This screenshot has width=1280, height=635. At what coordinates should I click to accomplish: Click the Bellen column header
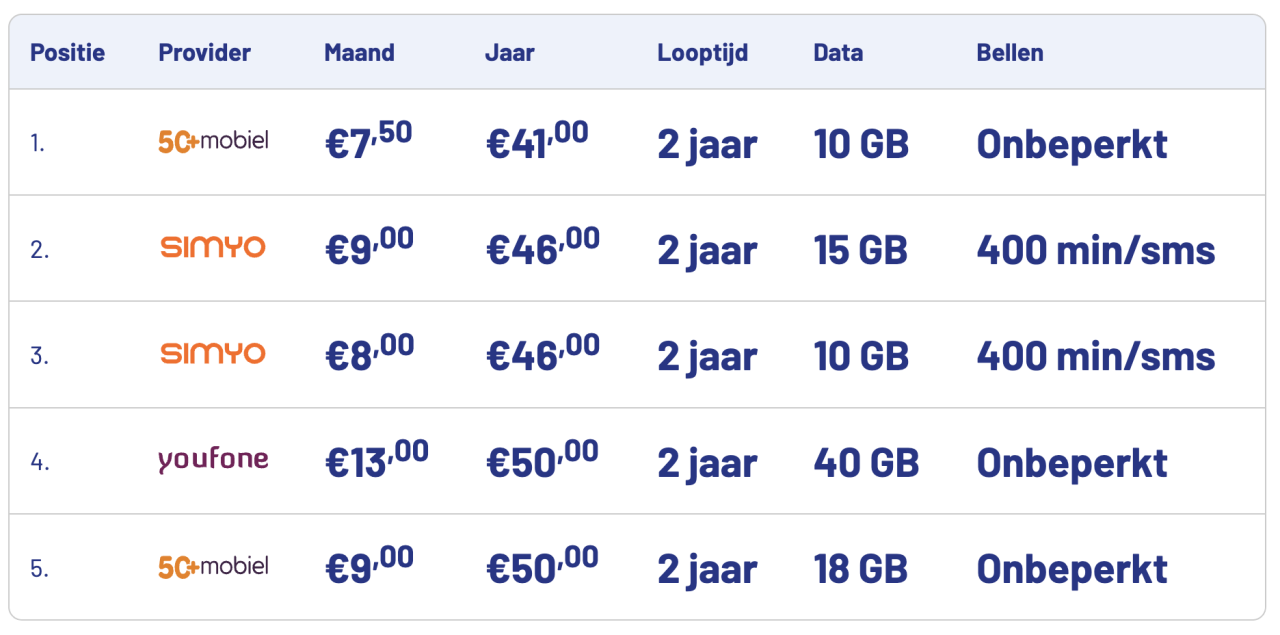pyautogui.click(x=1009, y=52)
